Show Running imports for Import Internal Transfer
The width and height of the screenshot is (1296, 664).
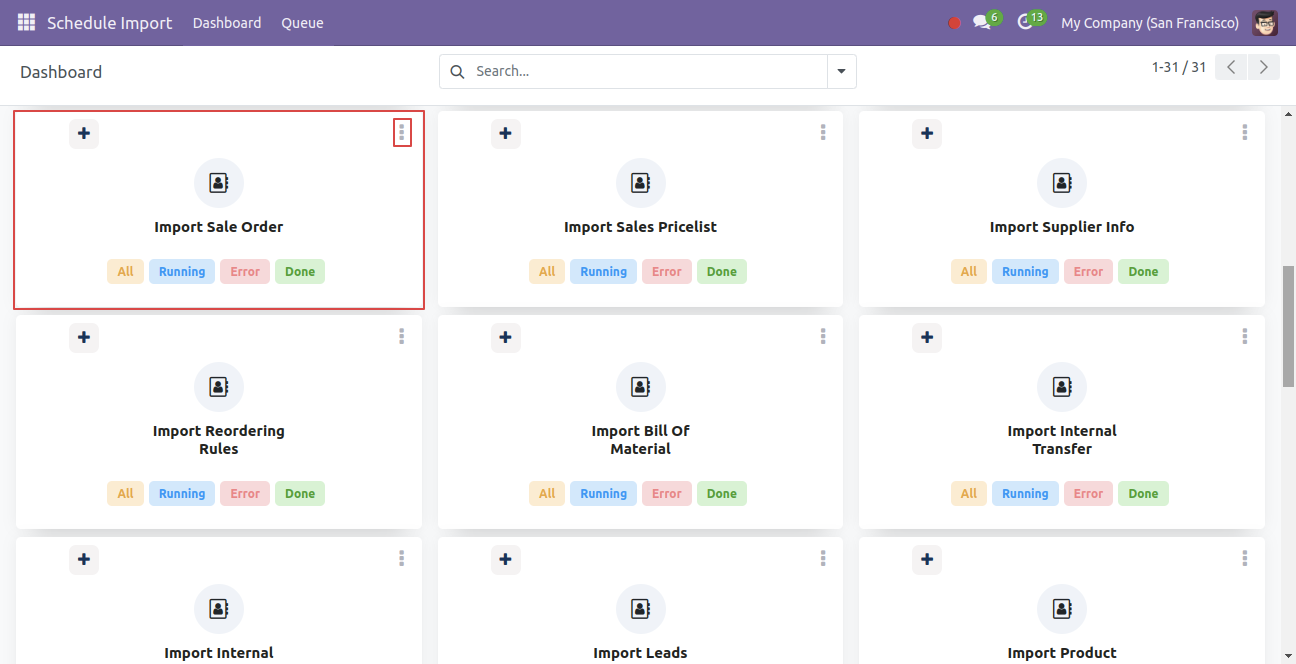(1025, 494)
